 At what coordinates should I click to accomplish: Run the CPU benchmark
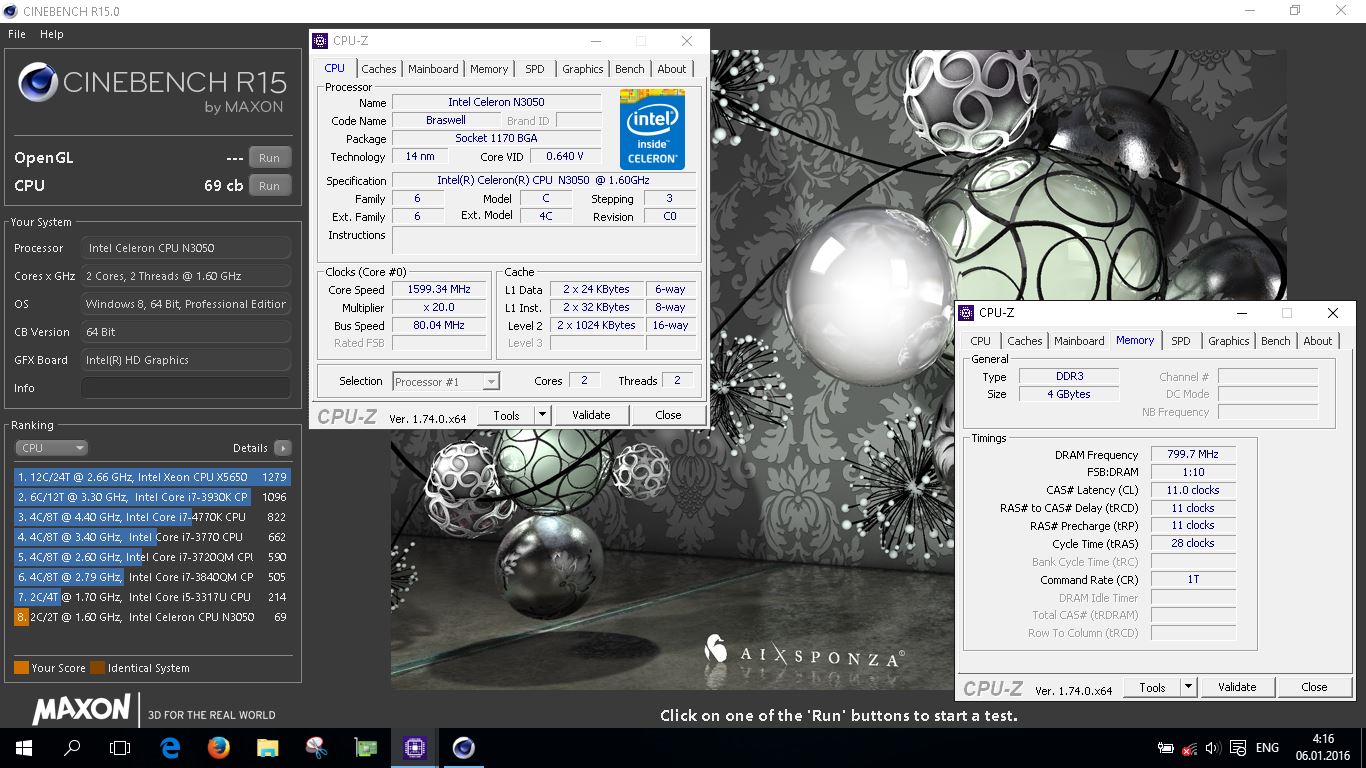coord(269,186)
